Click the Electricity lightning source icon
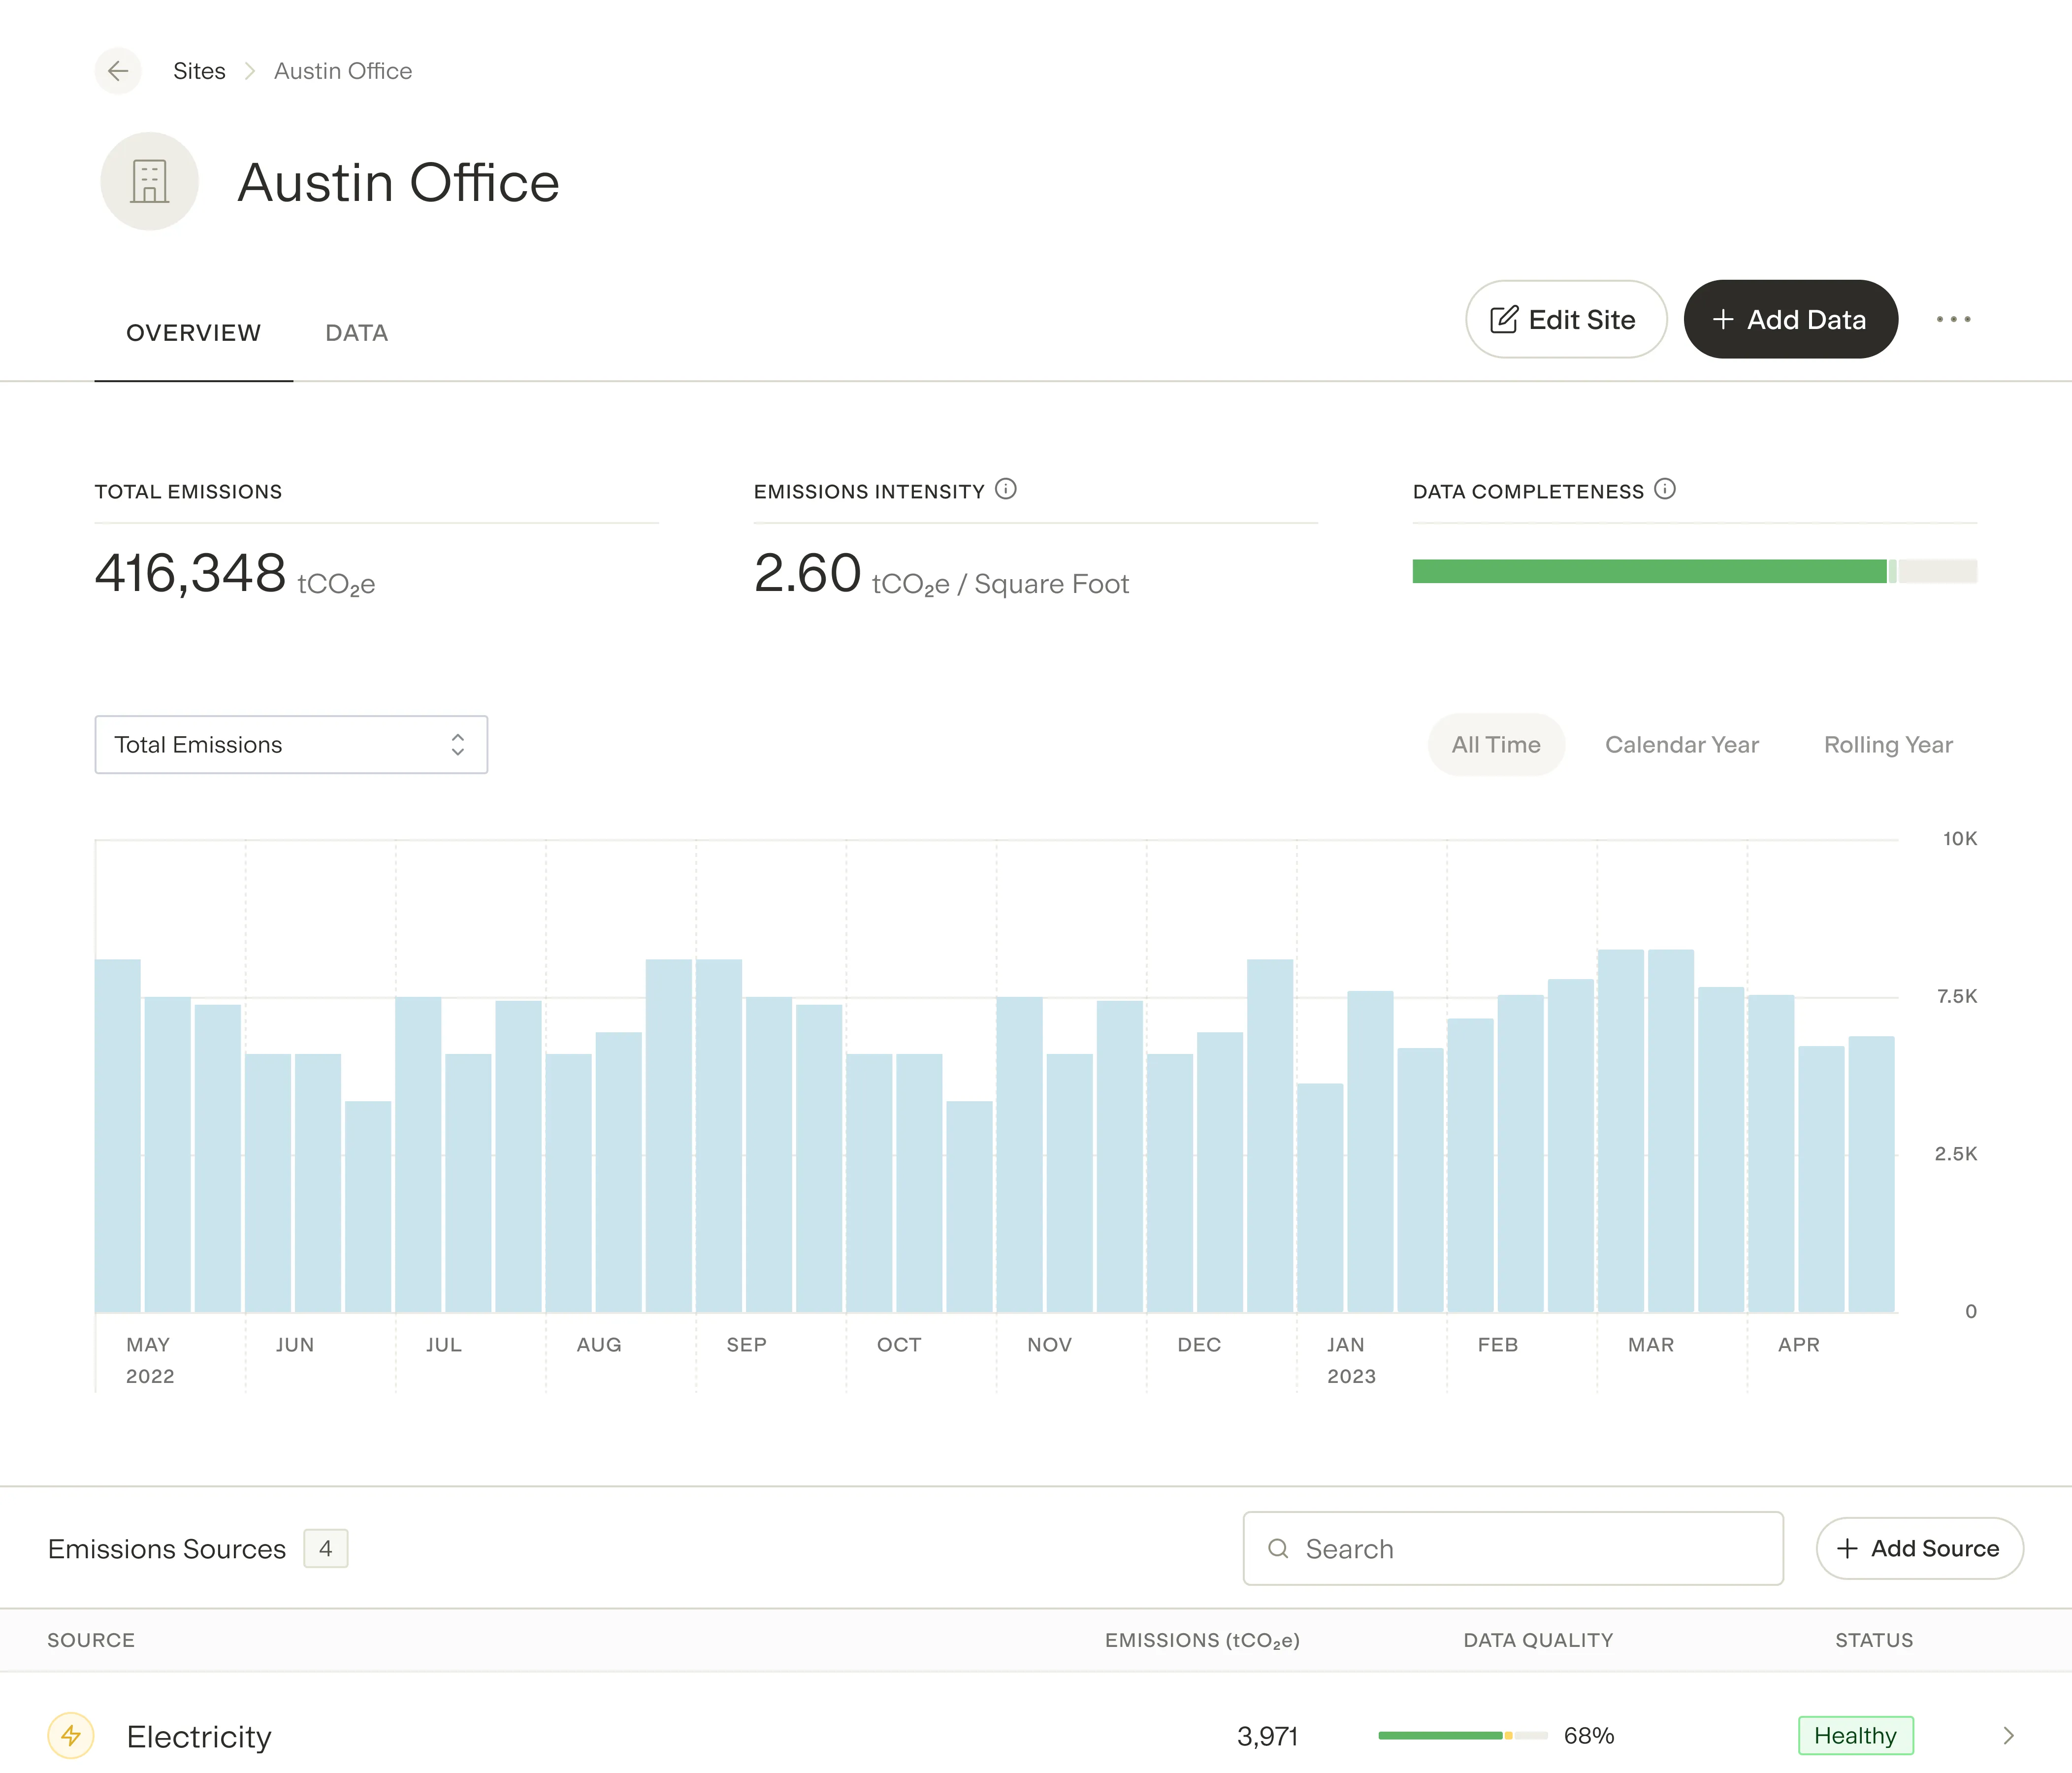Image resolution: width=2072 pixels, height=1773 pixels. tap(72, 1736)
